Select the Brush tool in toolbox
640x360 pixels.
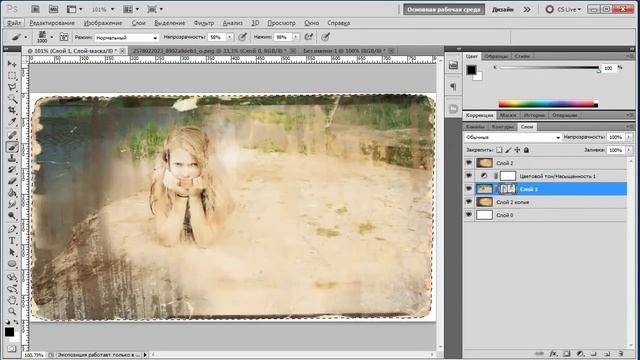[12, 147]
